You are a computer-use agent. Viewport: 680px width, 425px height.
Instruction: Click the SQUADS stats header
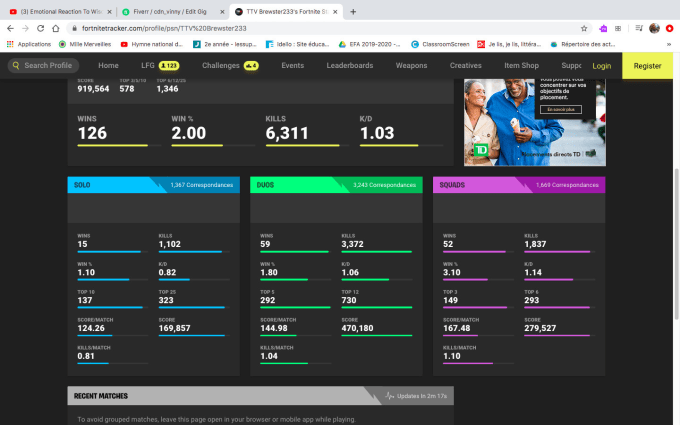519,185
